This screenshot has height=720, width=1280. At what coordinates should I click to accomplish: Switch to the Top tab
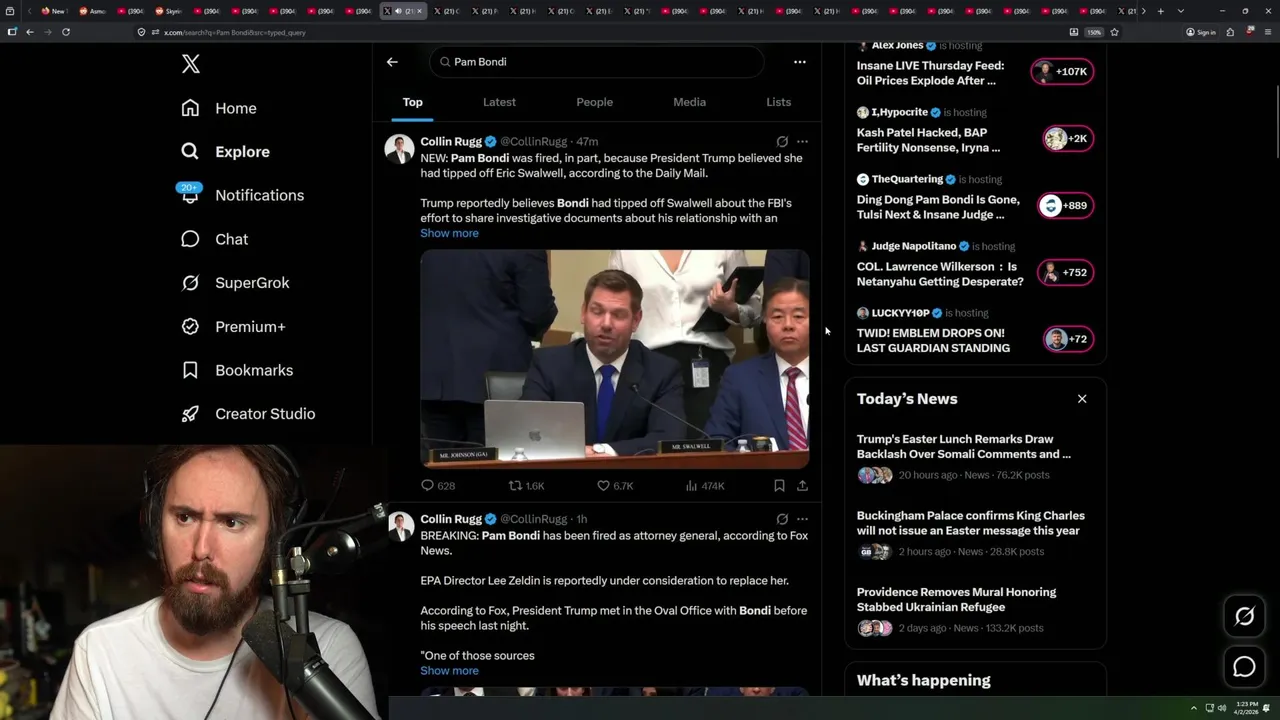pyautogui.click(x=413, y=102)
